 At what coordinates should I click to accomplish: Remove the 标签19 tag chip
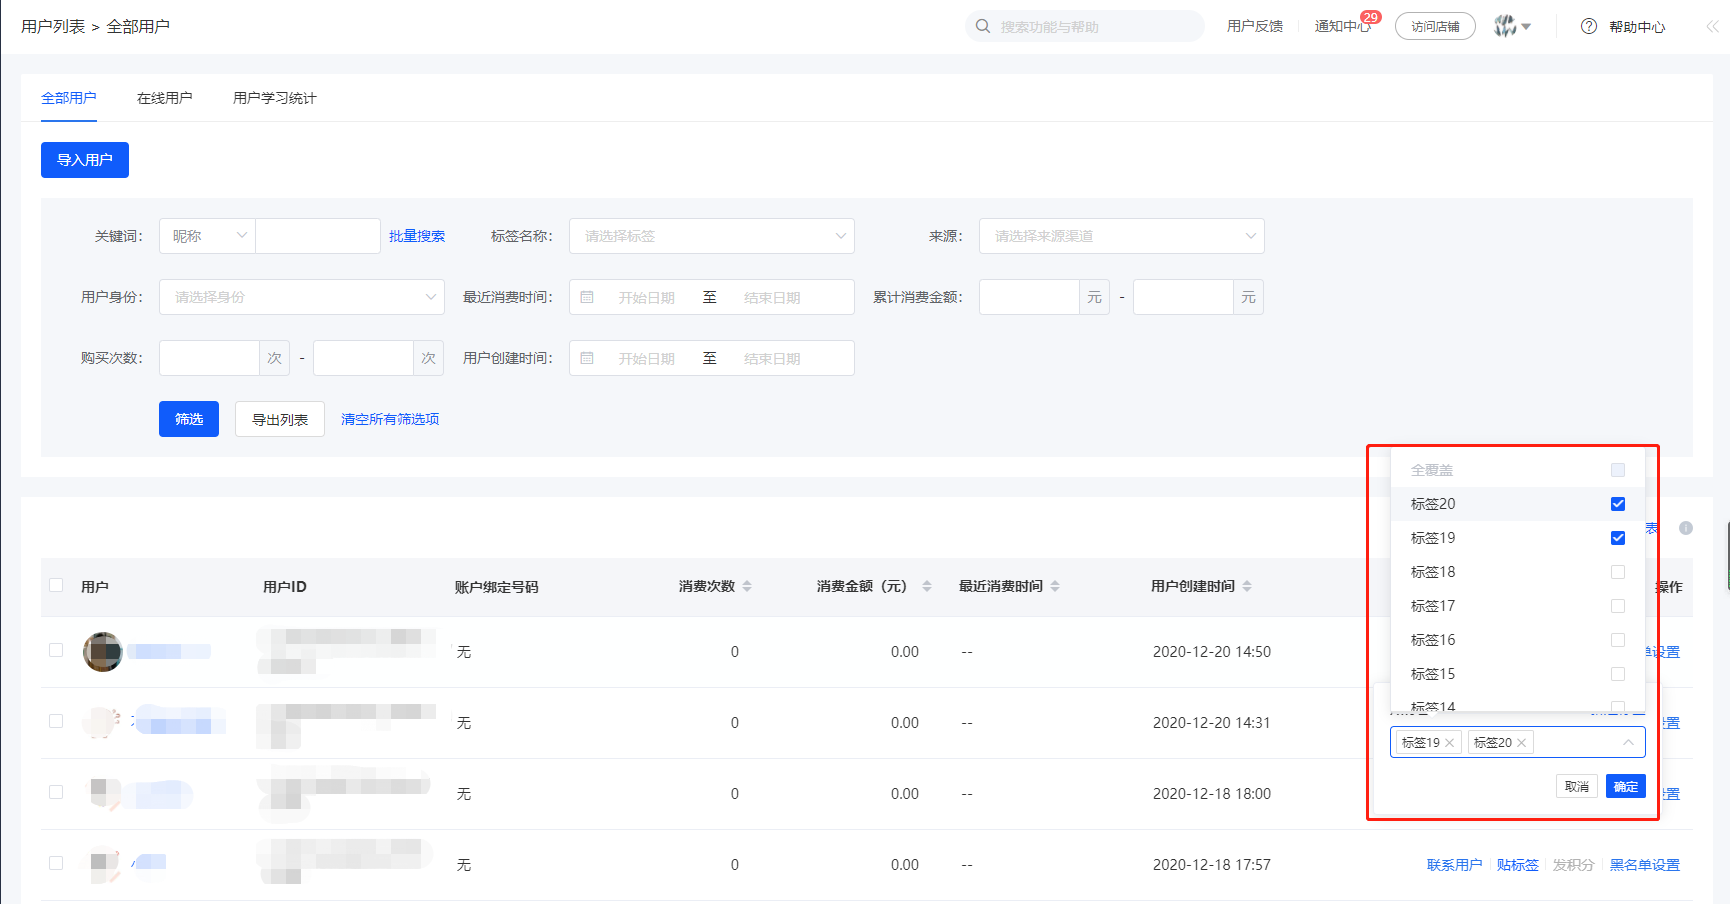pos(1449,742)
